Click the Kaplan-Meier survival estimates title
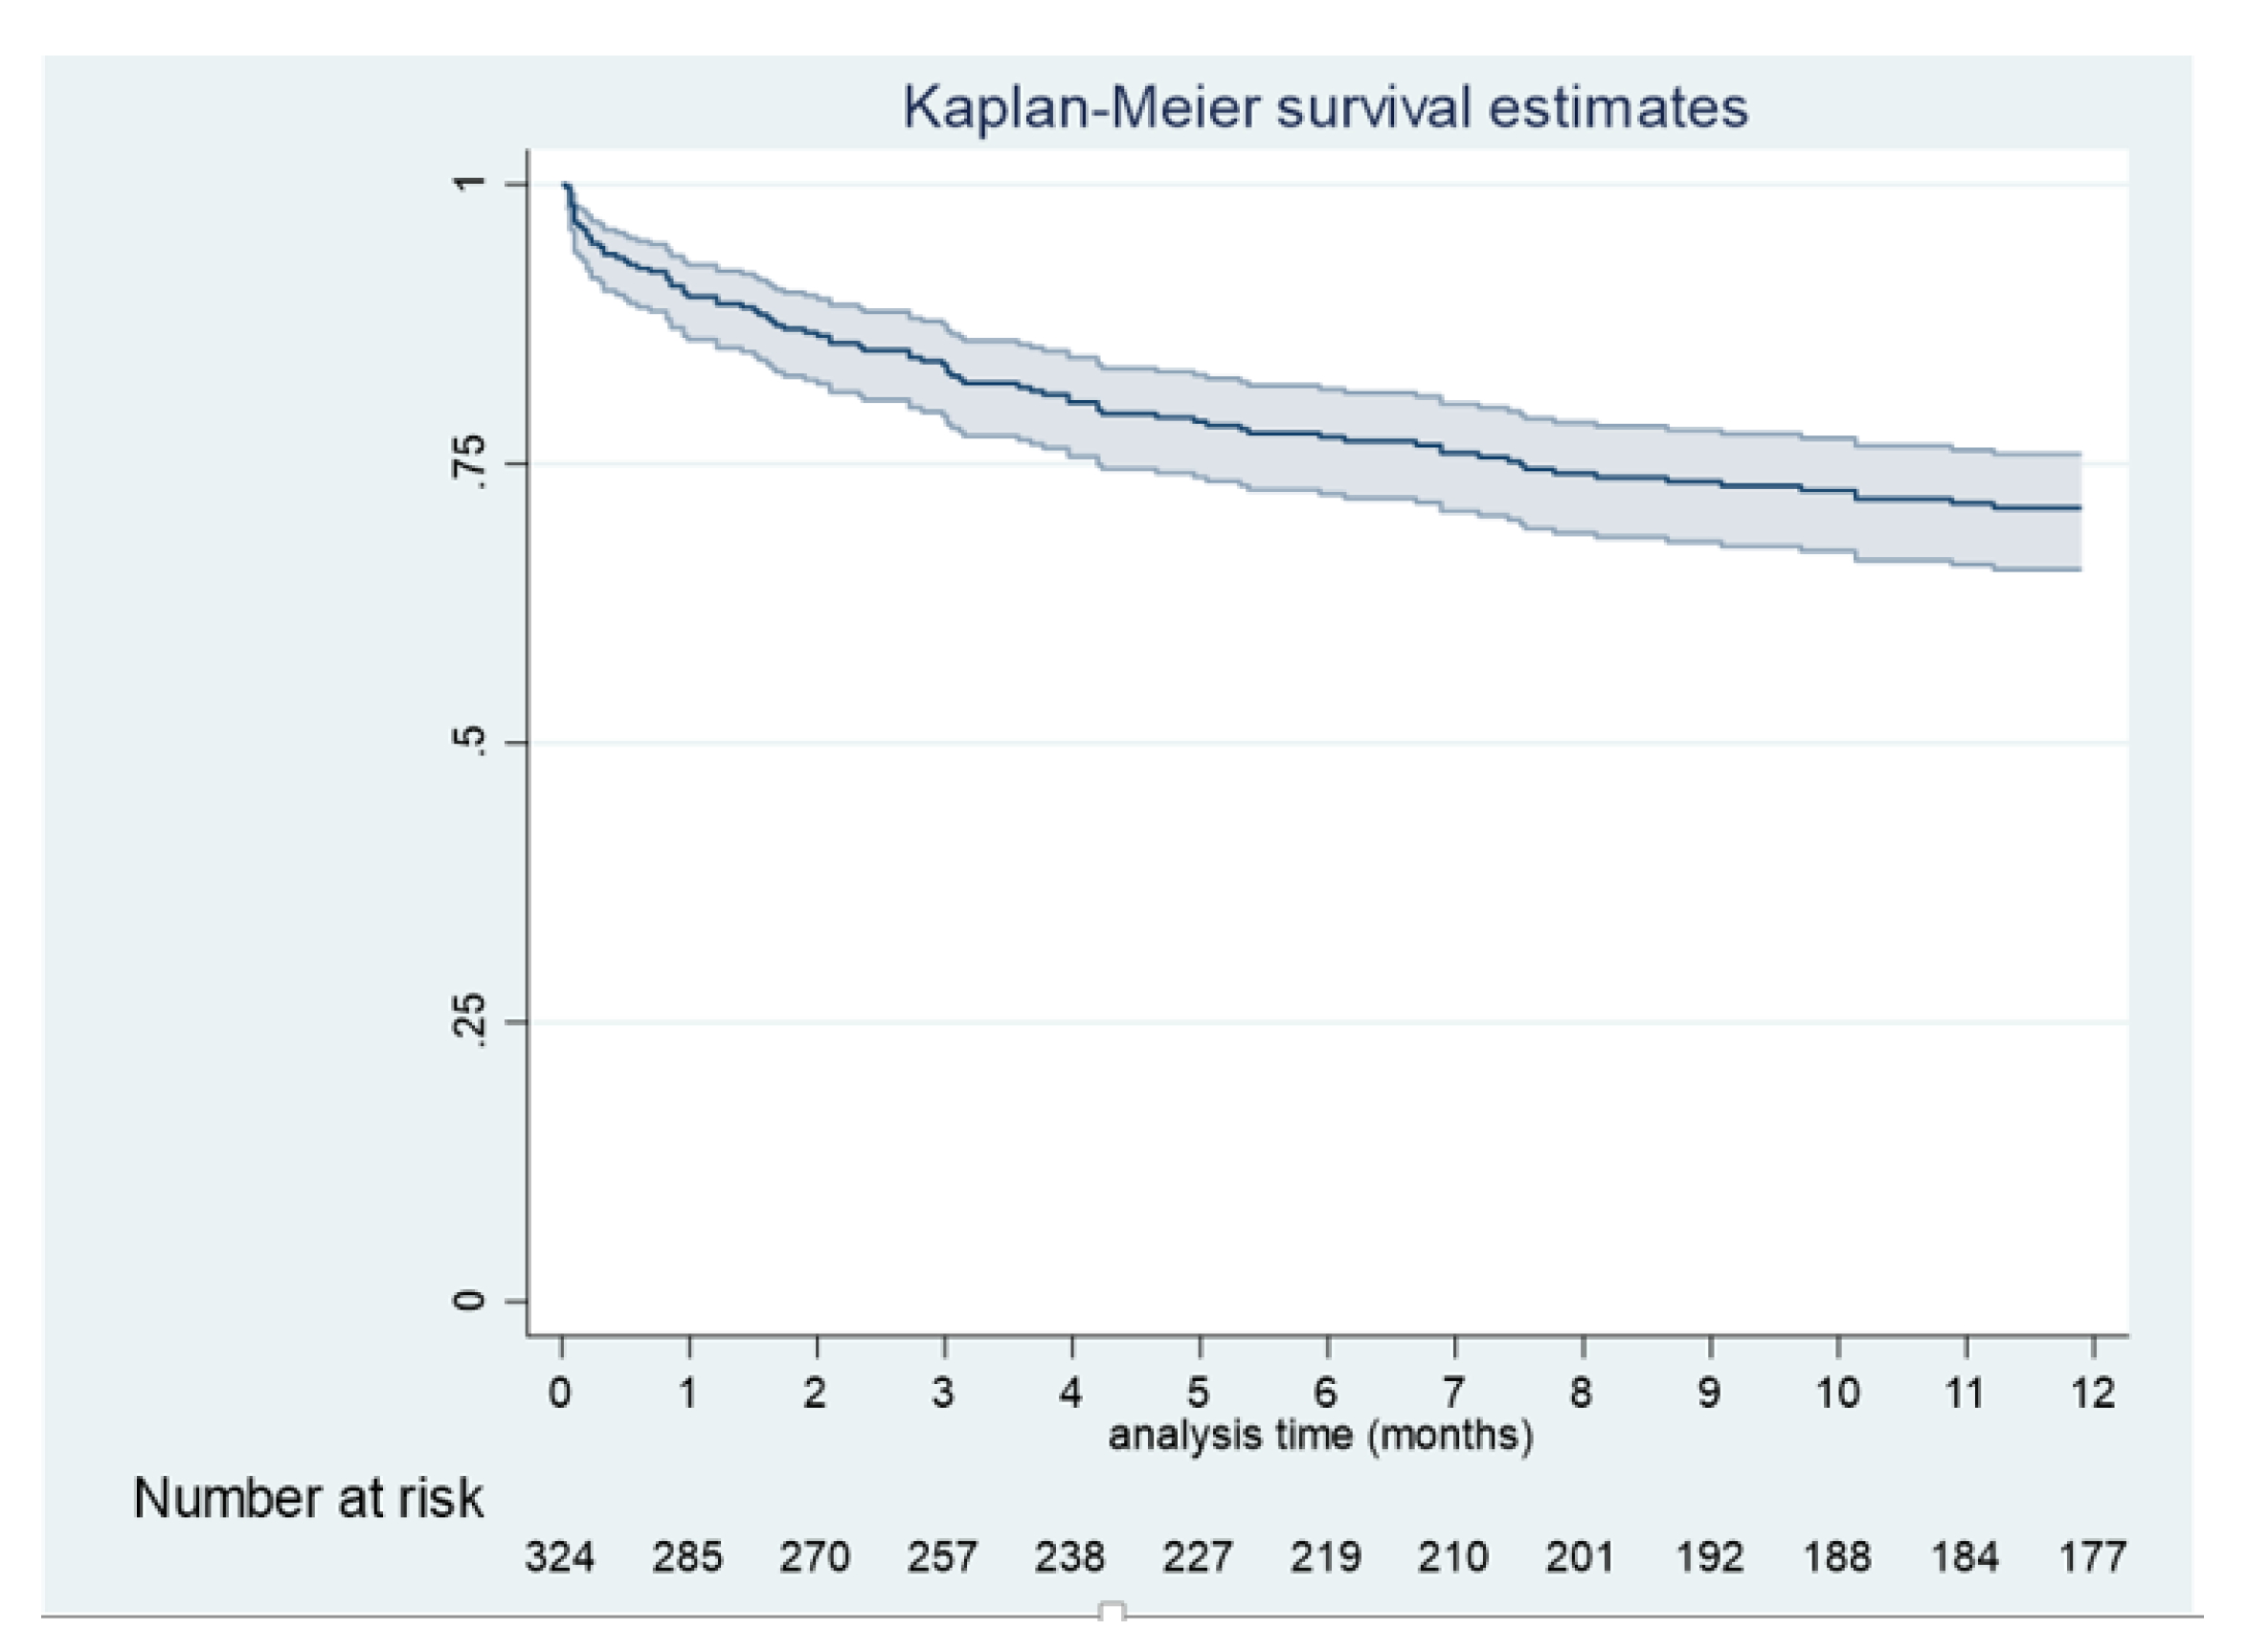This screenshot has width=2248, height=1652. [1325, 108]
